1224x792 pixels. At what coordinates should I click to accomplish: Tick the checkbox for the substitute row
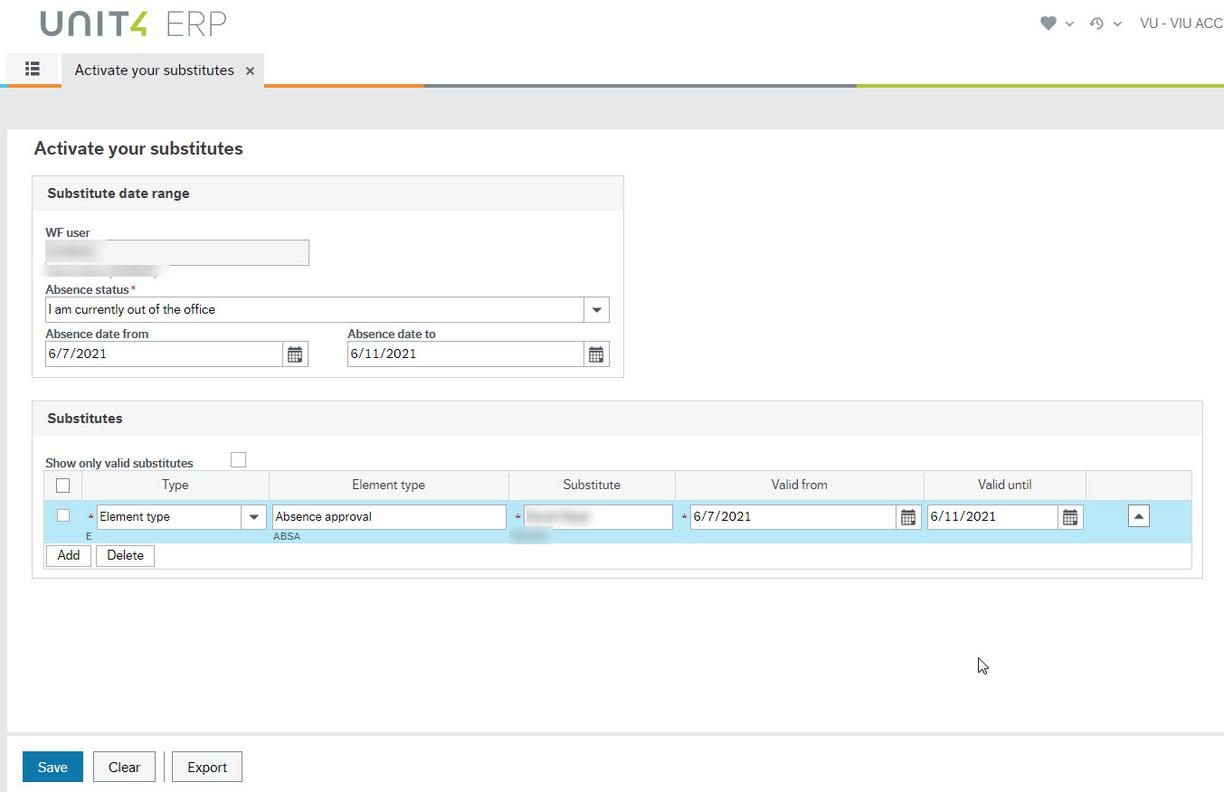point(63,516)
